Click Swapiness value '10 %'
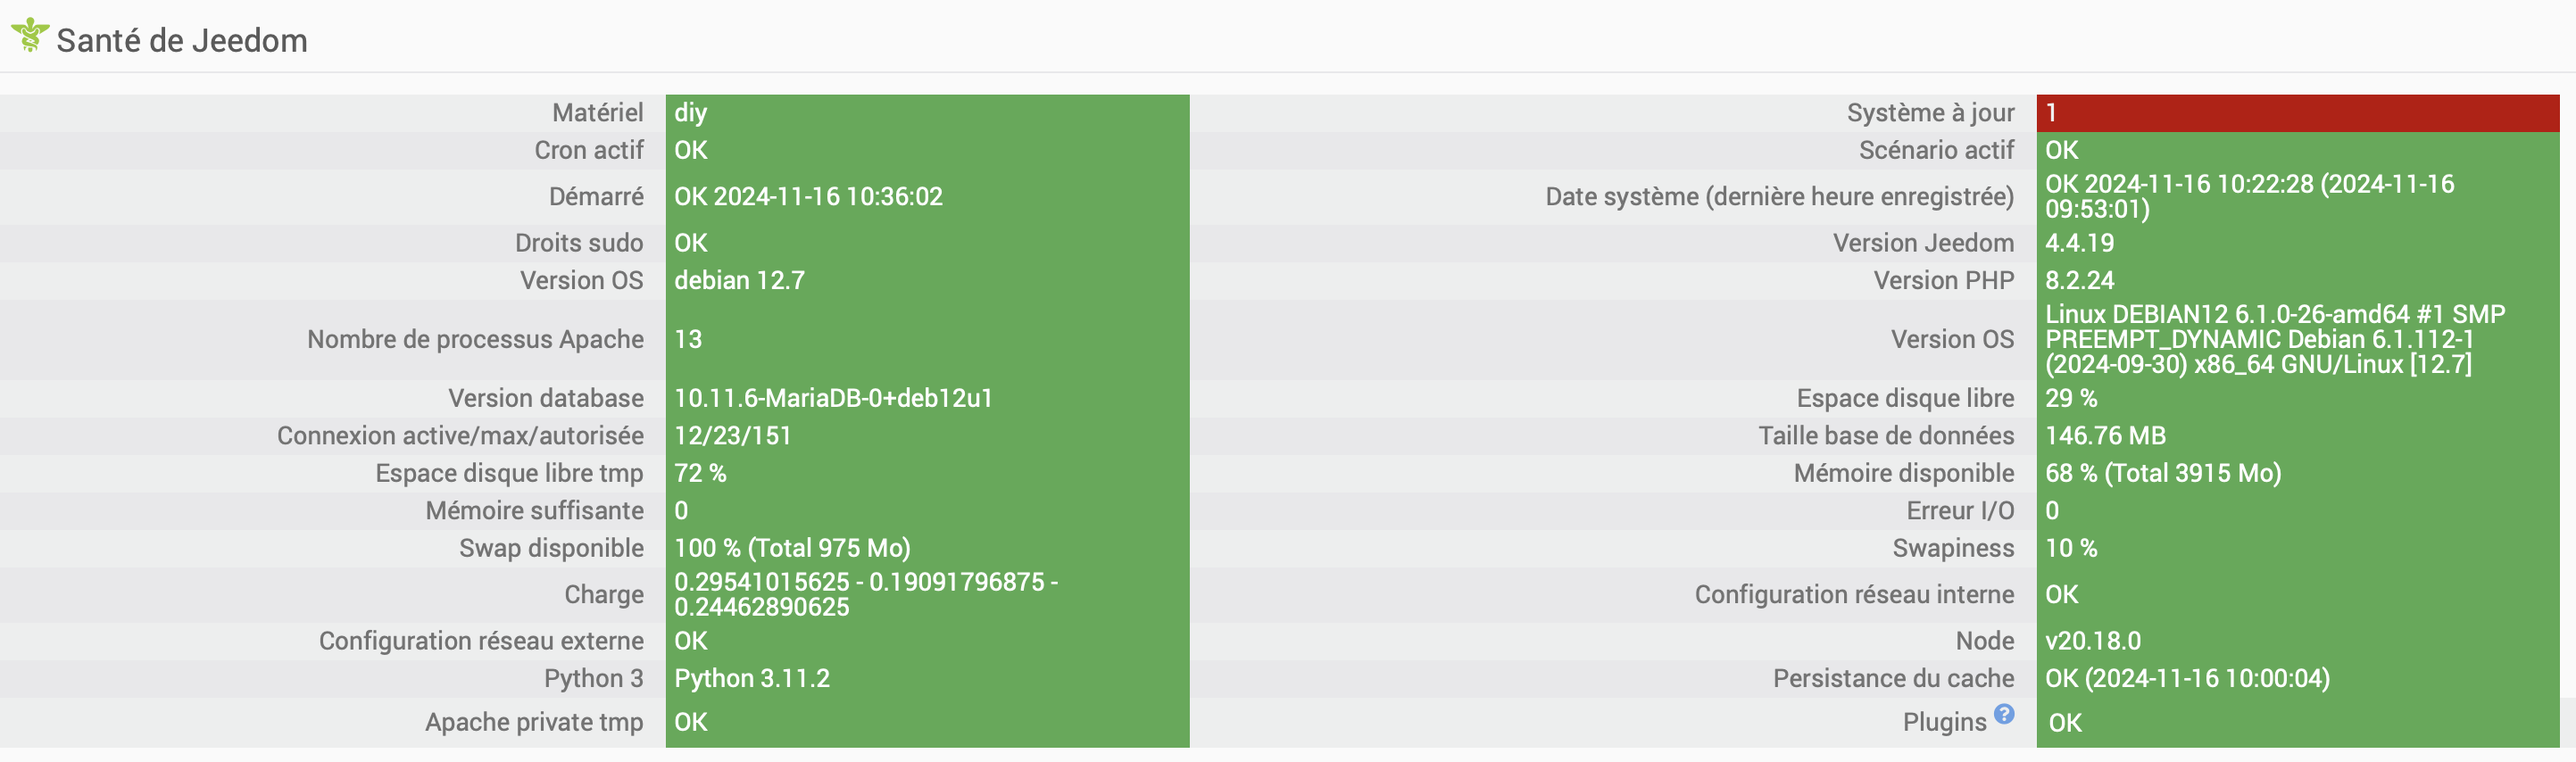The width and height of the screenshot is (2576, 762). [x=2071, y=548]
